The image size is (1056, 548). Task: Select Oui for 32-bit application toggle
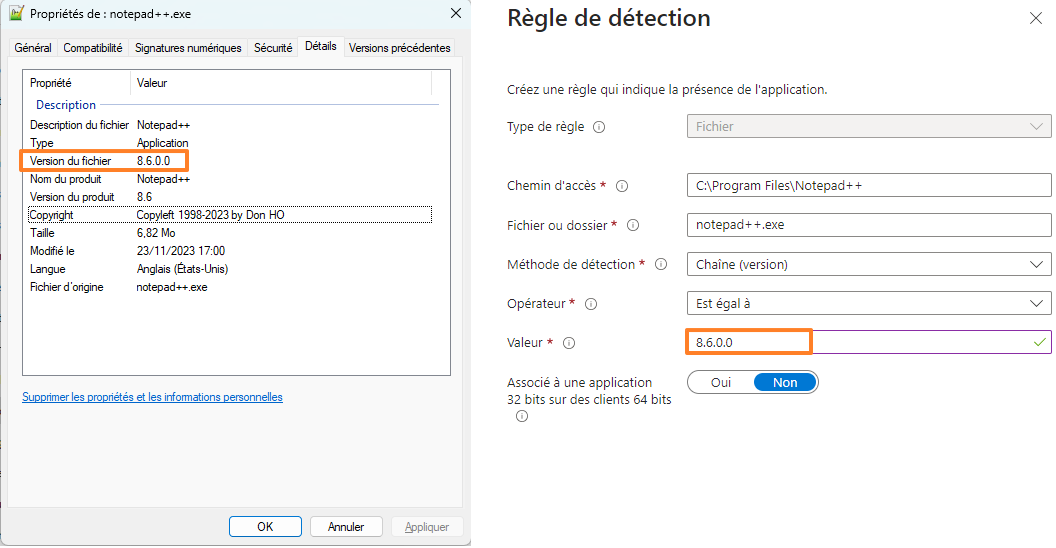coord(721,382)
